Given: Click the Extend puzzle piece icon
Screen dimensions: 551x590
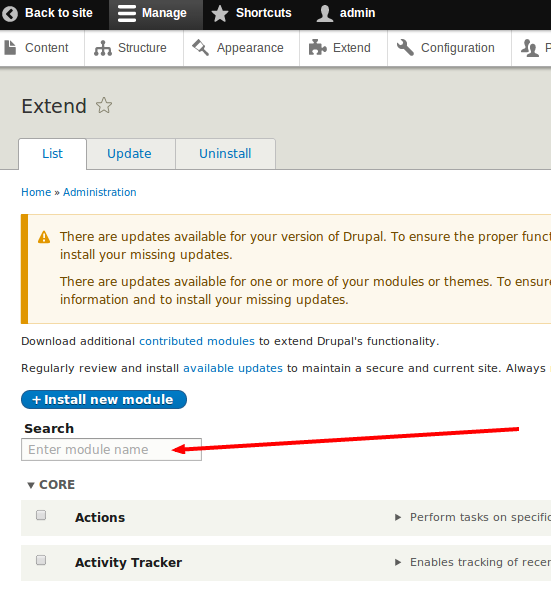Looking at the screenshot, I should [x=317, y=48].
